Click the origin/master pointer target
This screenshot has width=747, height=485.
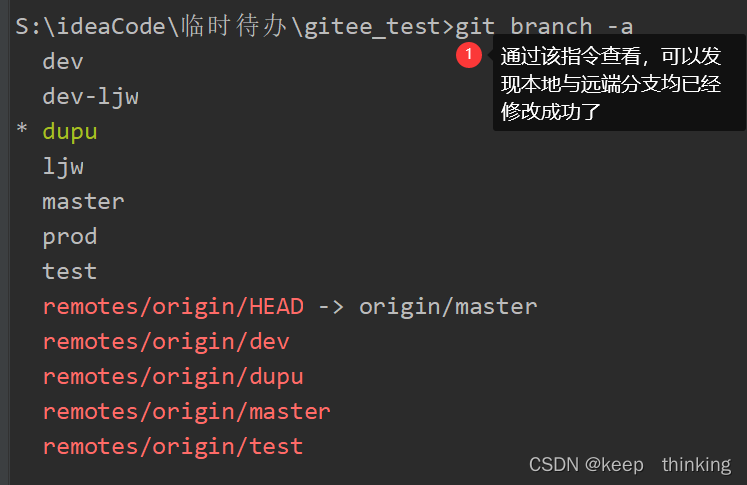[448, 307]
